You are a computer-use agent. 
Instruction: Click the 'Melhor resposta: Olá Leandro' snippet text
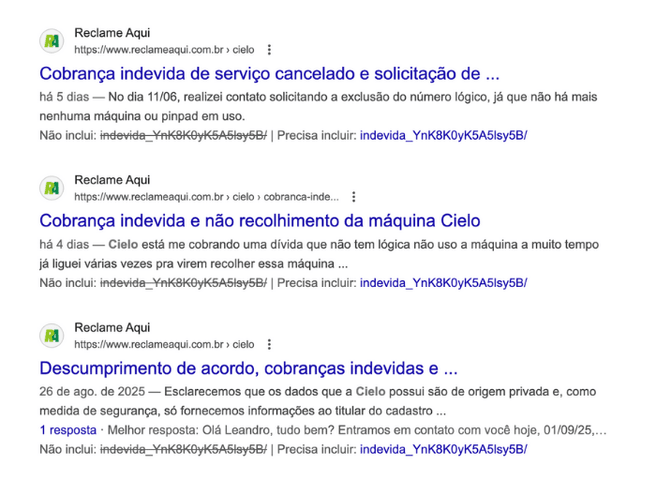point(357,430)
